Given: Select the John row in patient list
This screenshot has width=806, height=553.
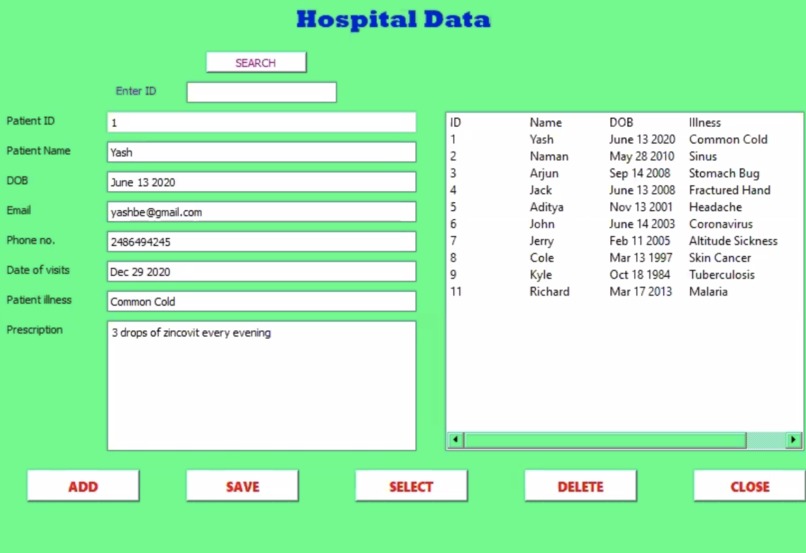Looking at the screenshot, I should [x=624, y=224].
